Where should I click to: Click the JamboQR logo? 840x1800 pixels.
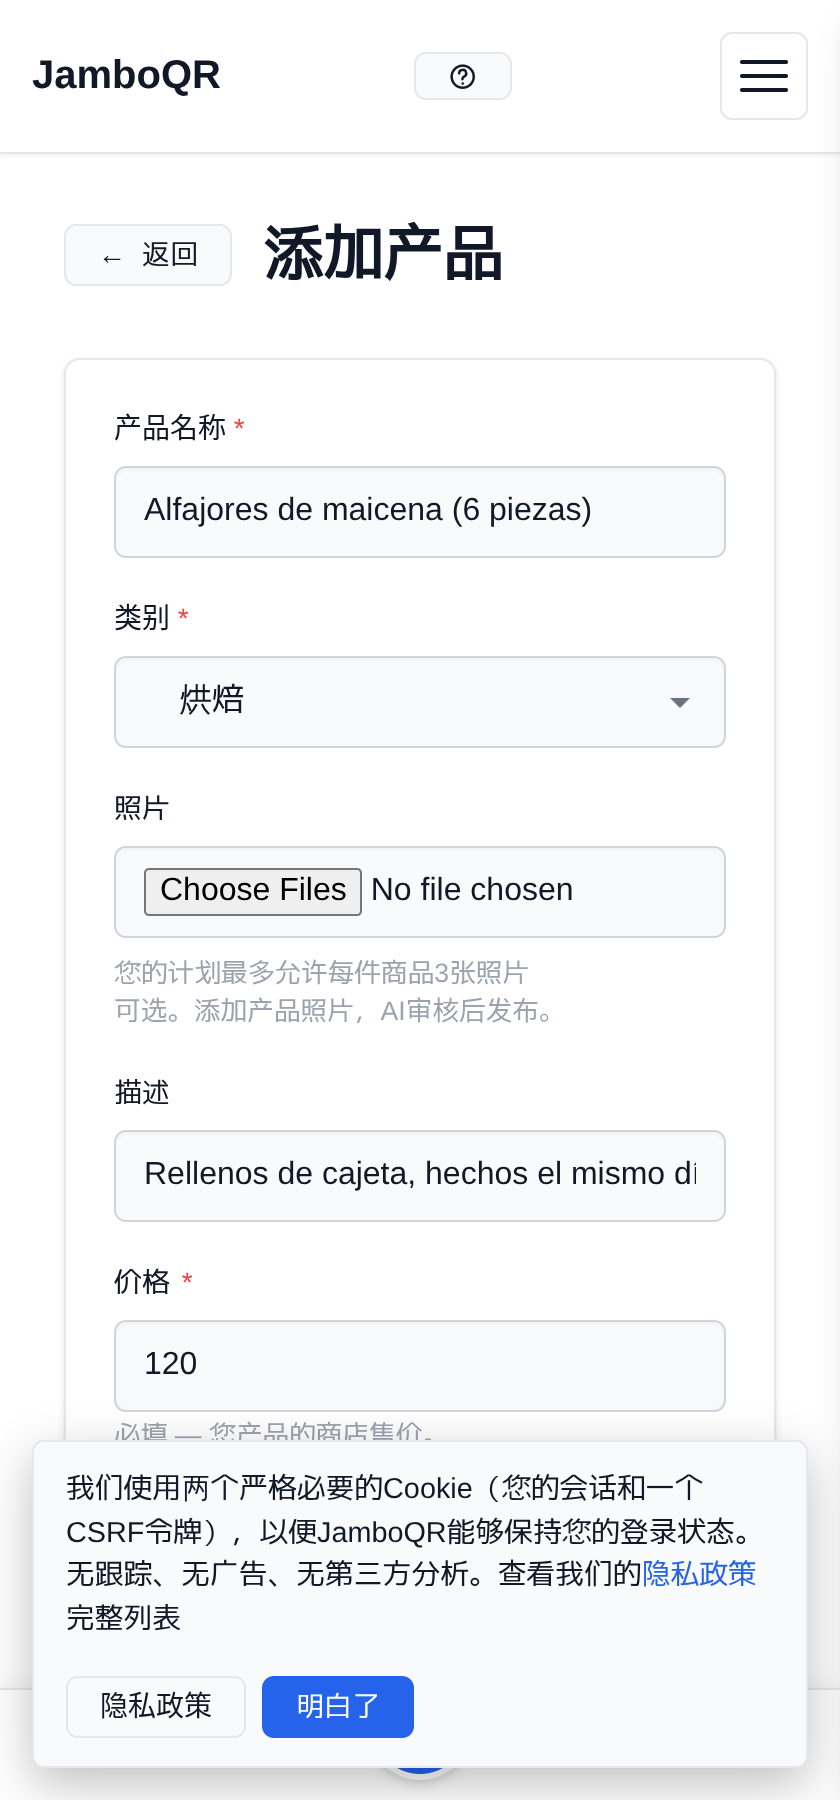pos(126,75)
